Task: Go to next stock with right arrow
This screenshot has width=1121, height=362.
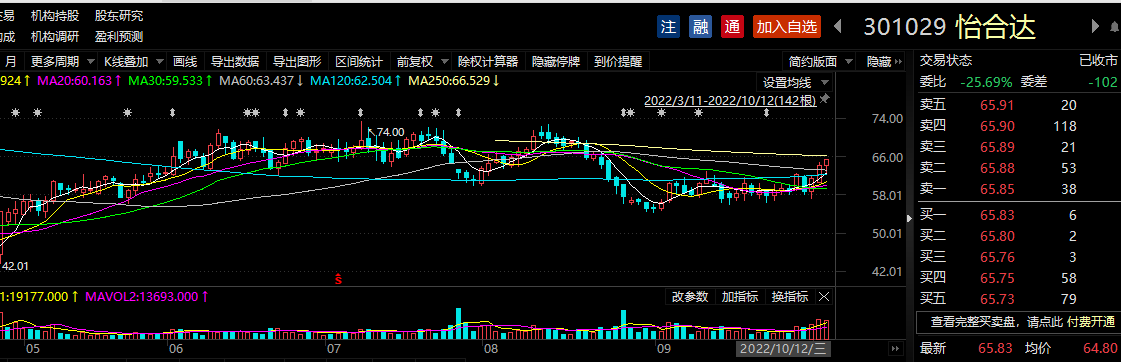Action: 1095,26
